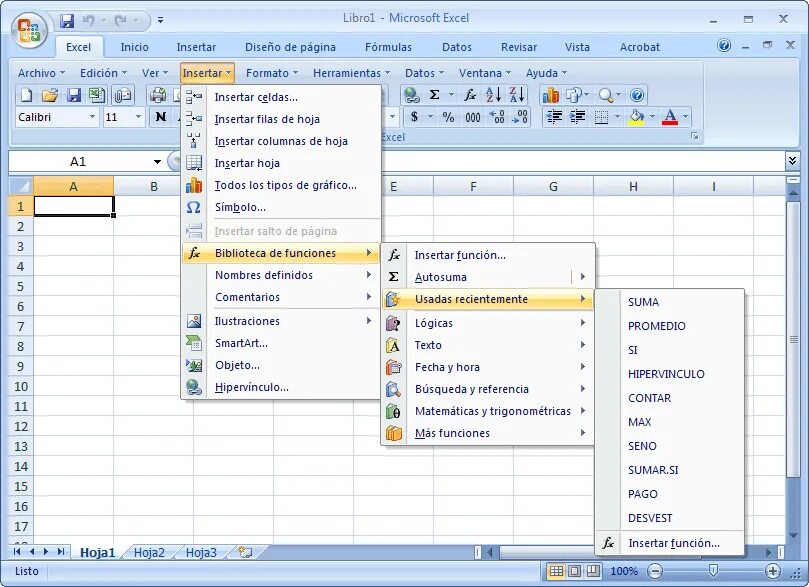Screen dimensions: 809x587
Task: Click the chart icon in the toolbar
Action: (551, 95)
